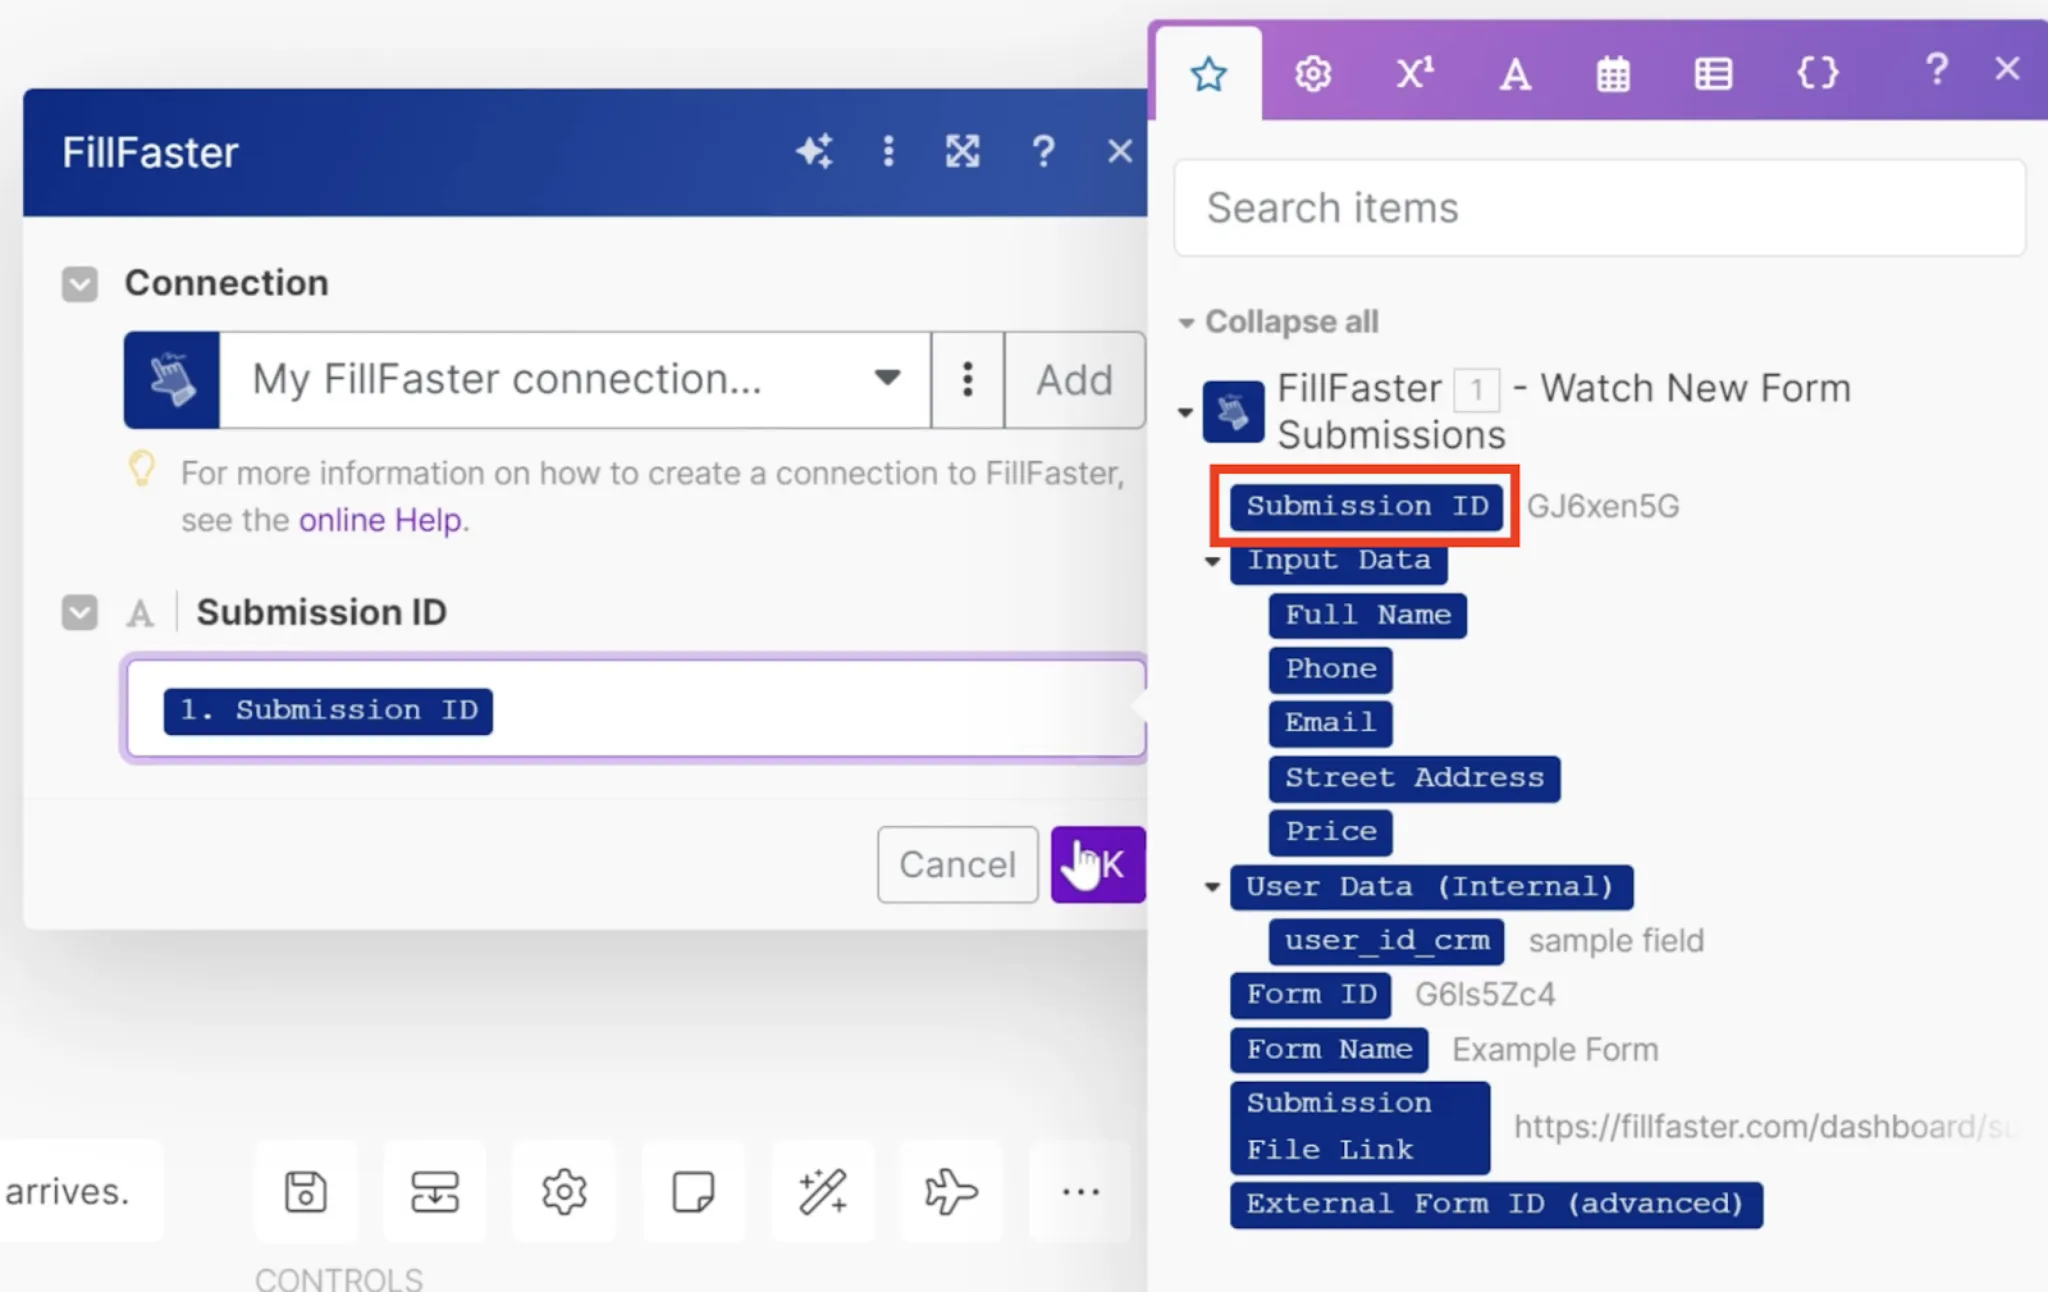The image size is (2048, 1292).
Task: Click the save scenario icon
Action: pos(306,1191)
